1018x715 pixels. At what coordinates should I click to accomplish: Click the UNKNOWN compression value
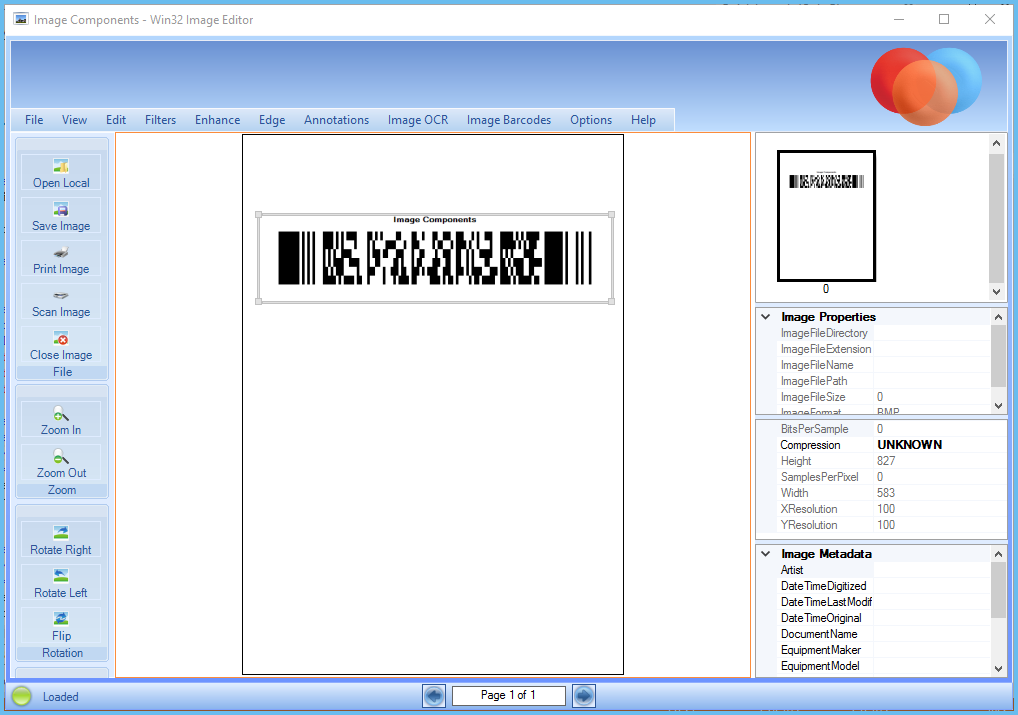coord(910,445)
